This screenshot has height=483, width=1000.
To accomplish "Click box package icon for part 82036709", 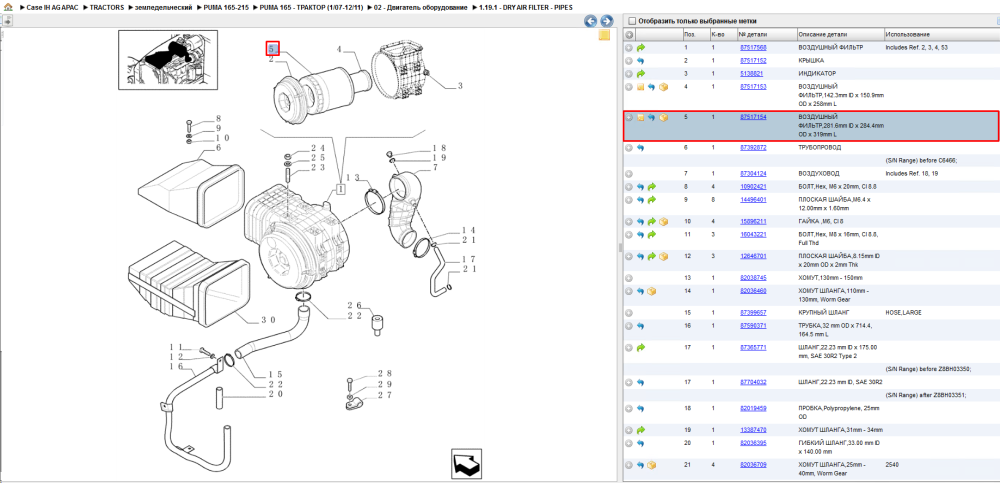I will click(x=652, y=465).
